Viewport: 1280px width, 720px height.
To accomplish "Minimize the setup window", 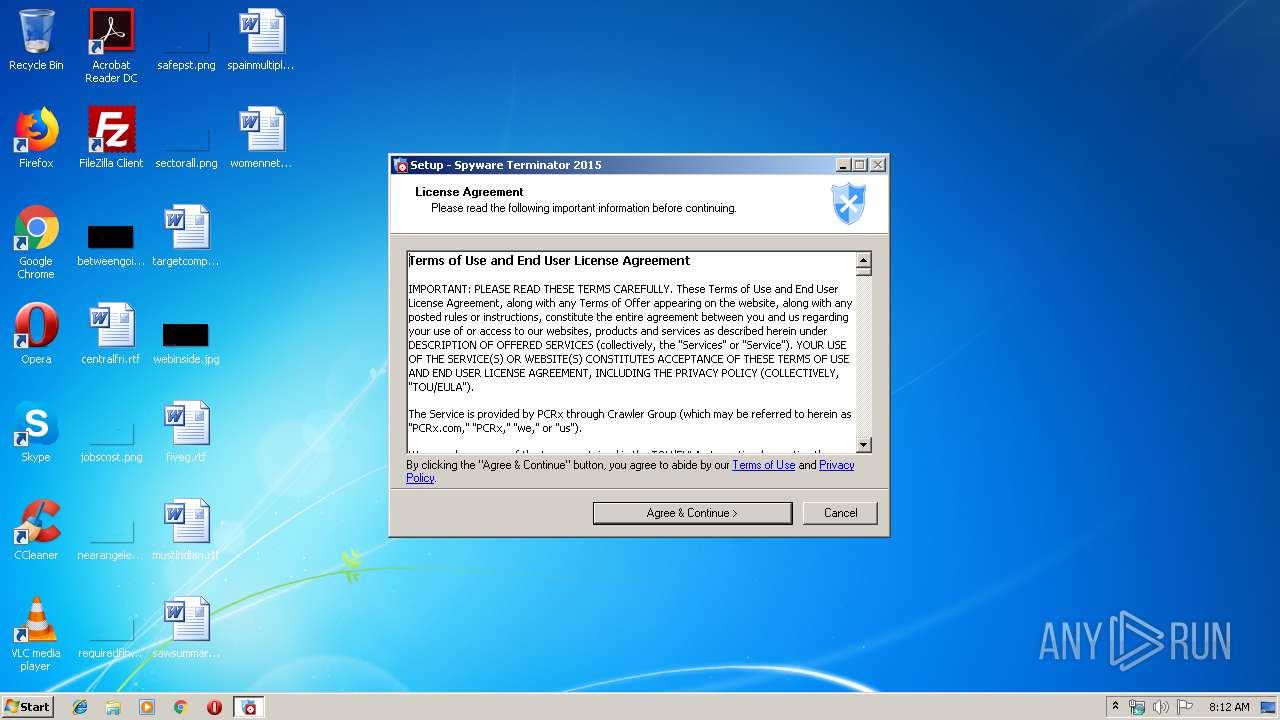I will click(x=843, y=165).
